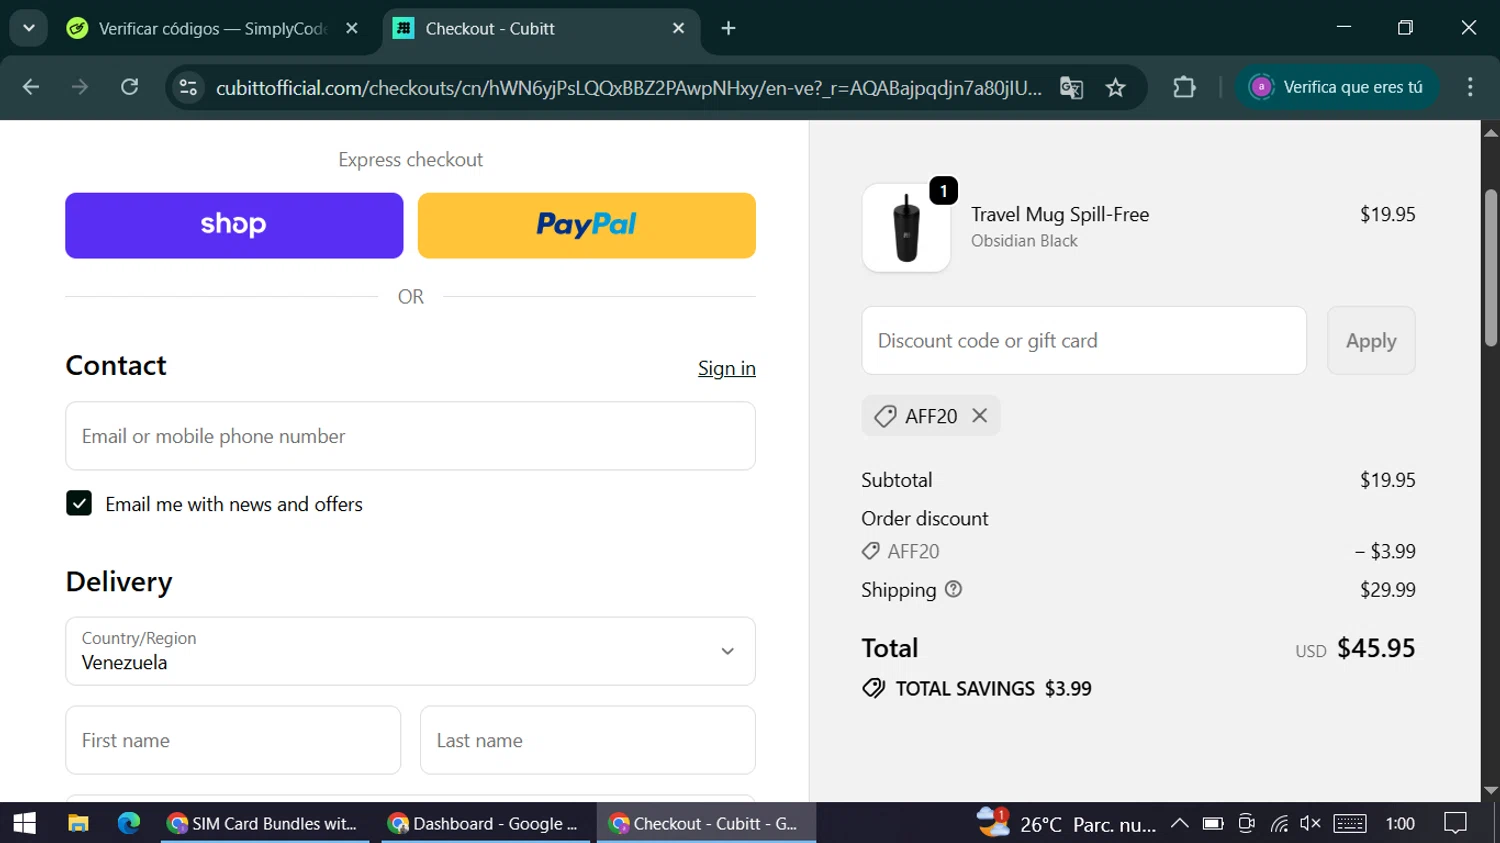Open the weather widget showing 26°C
Screen dimensions: 1500x843
coord(1066,824)
